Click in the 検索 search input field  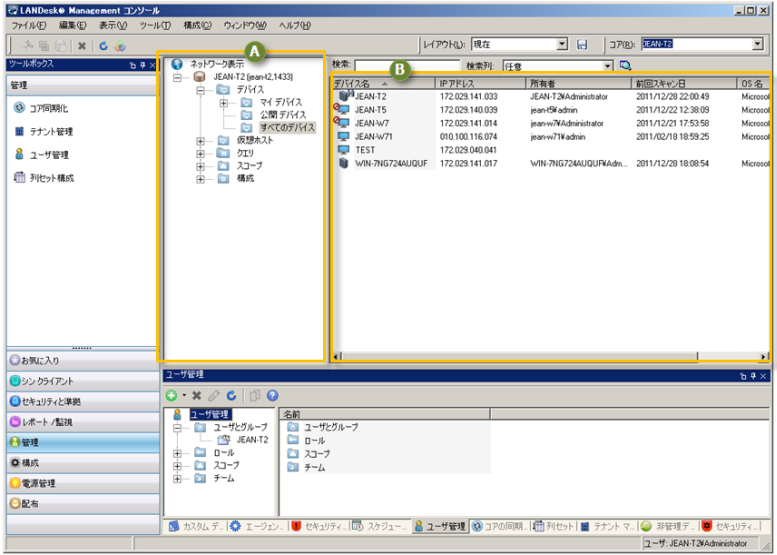(407, 65)
